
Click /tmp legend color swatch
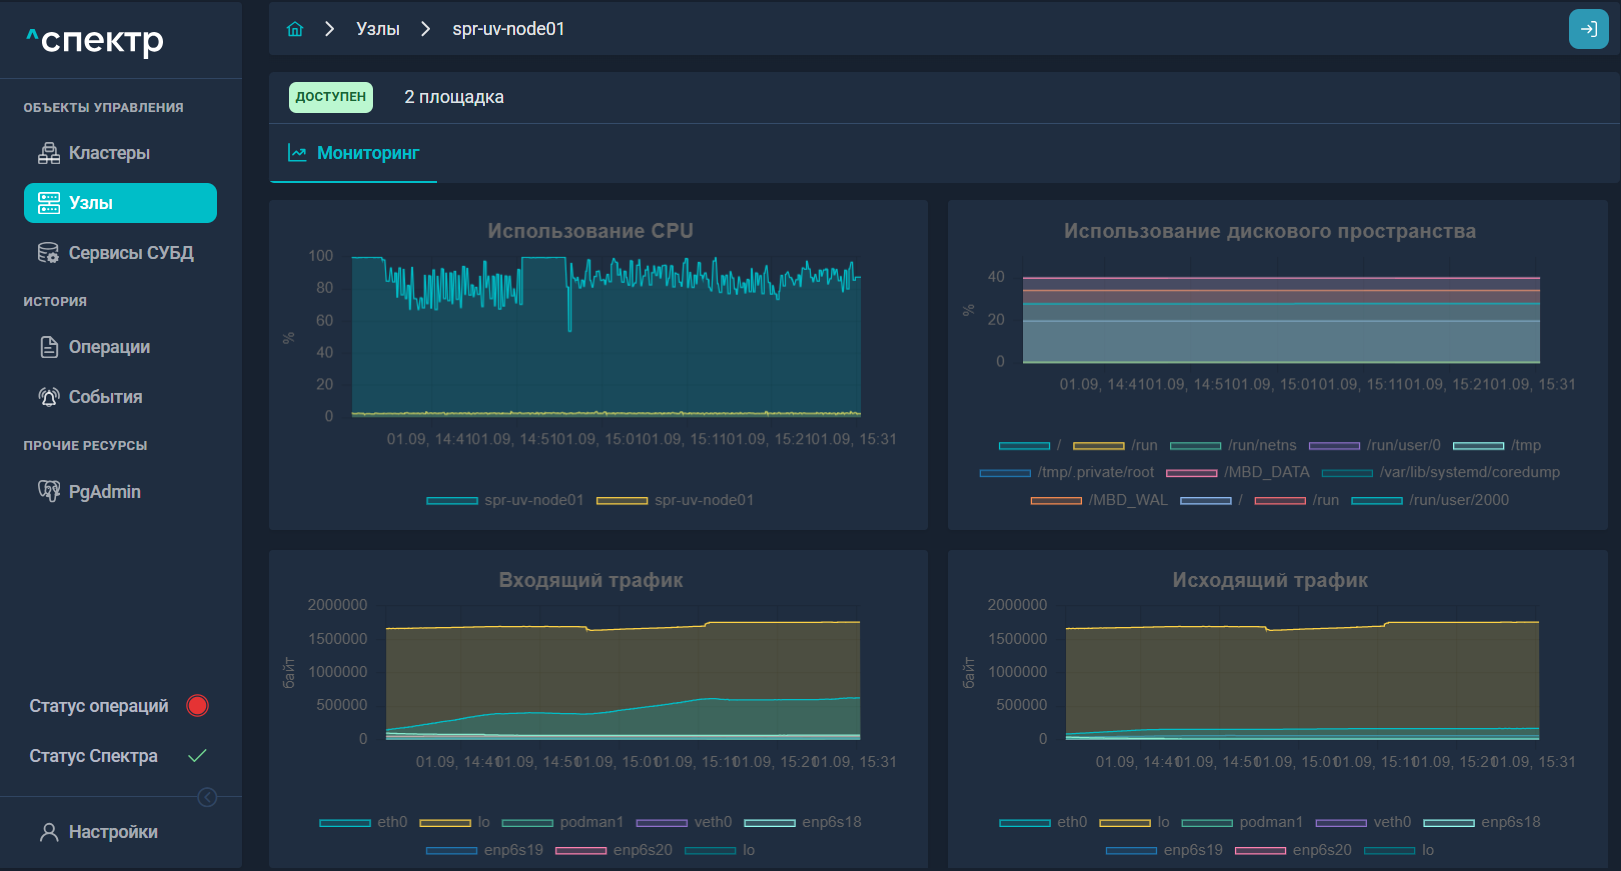(1478, 445)
